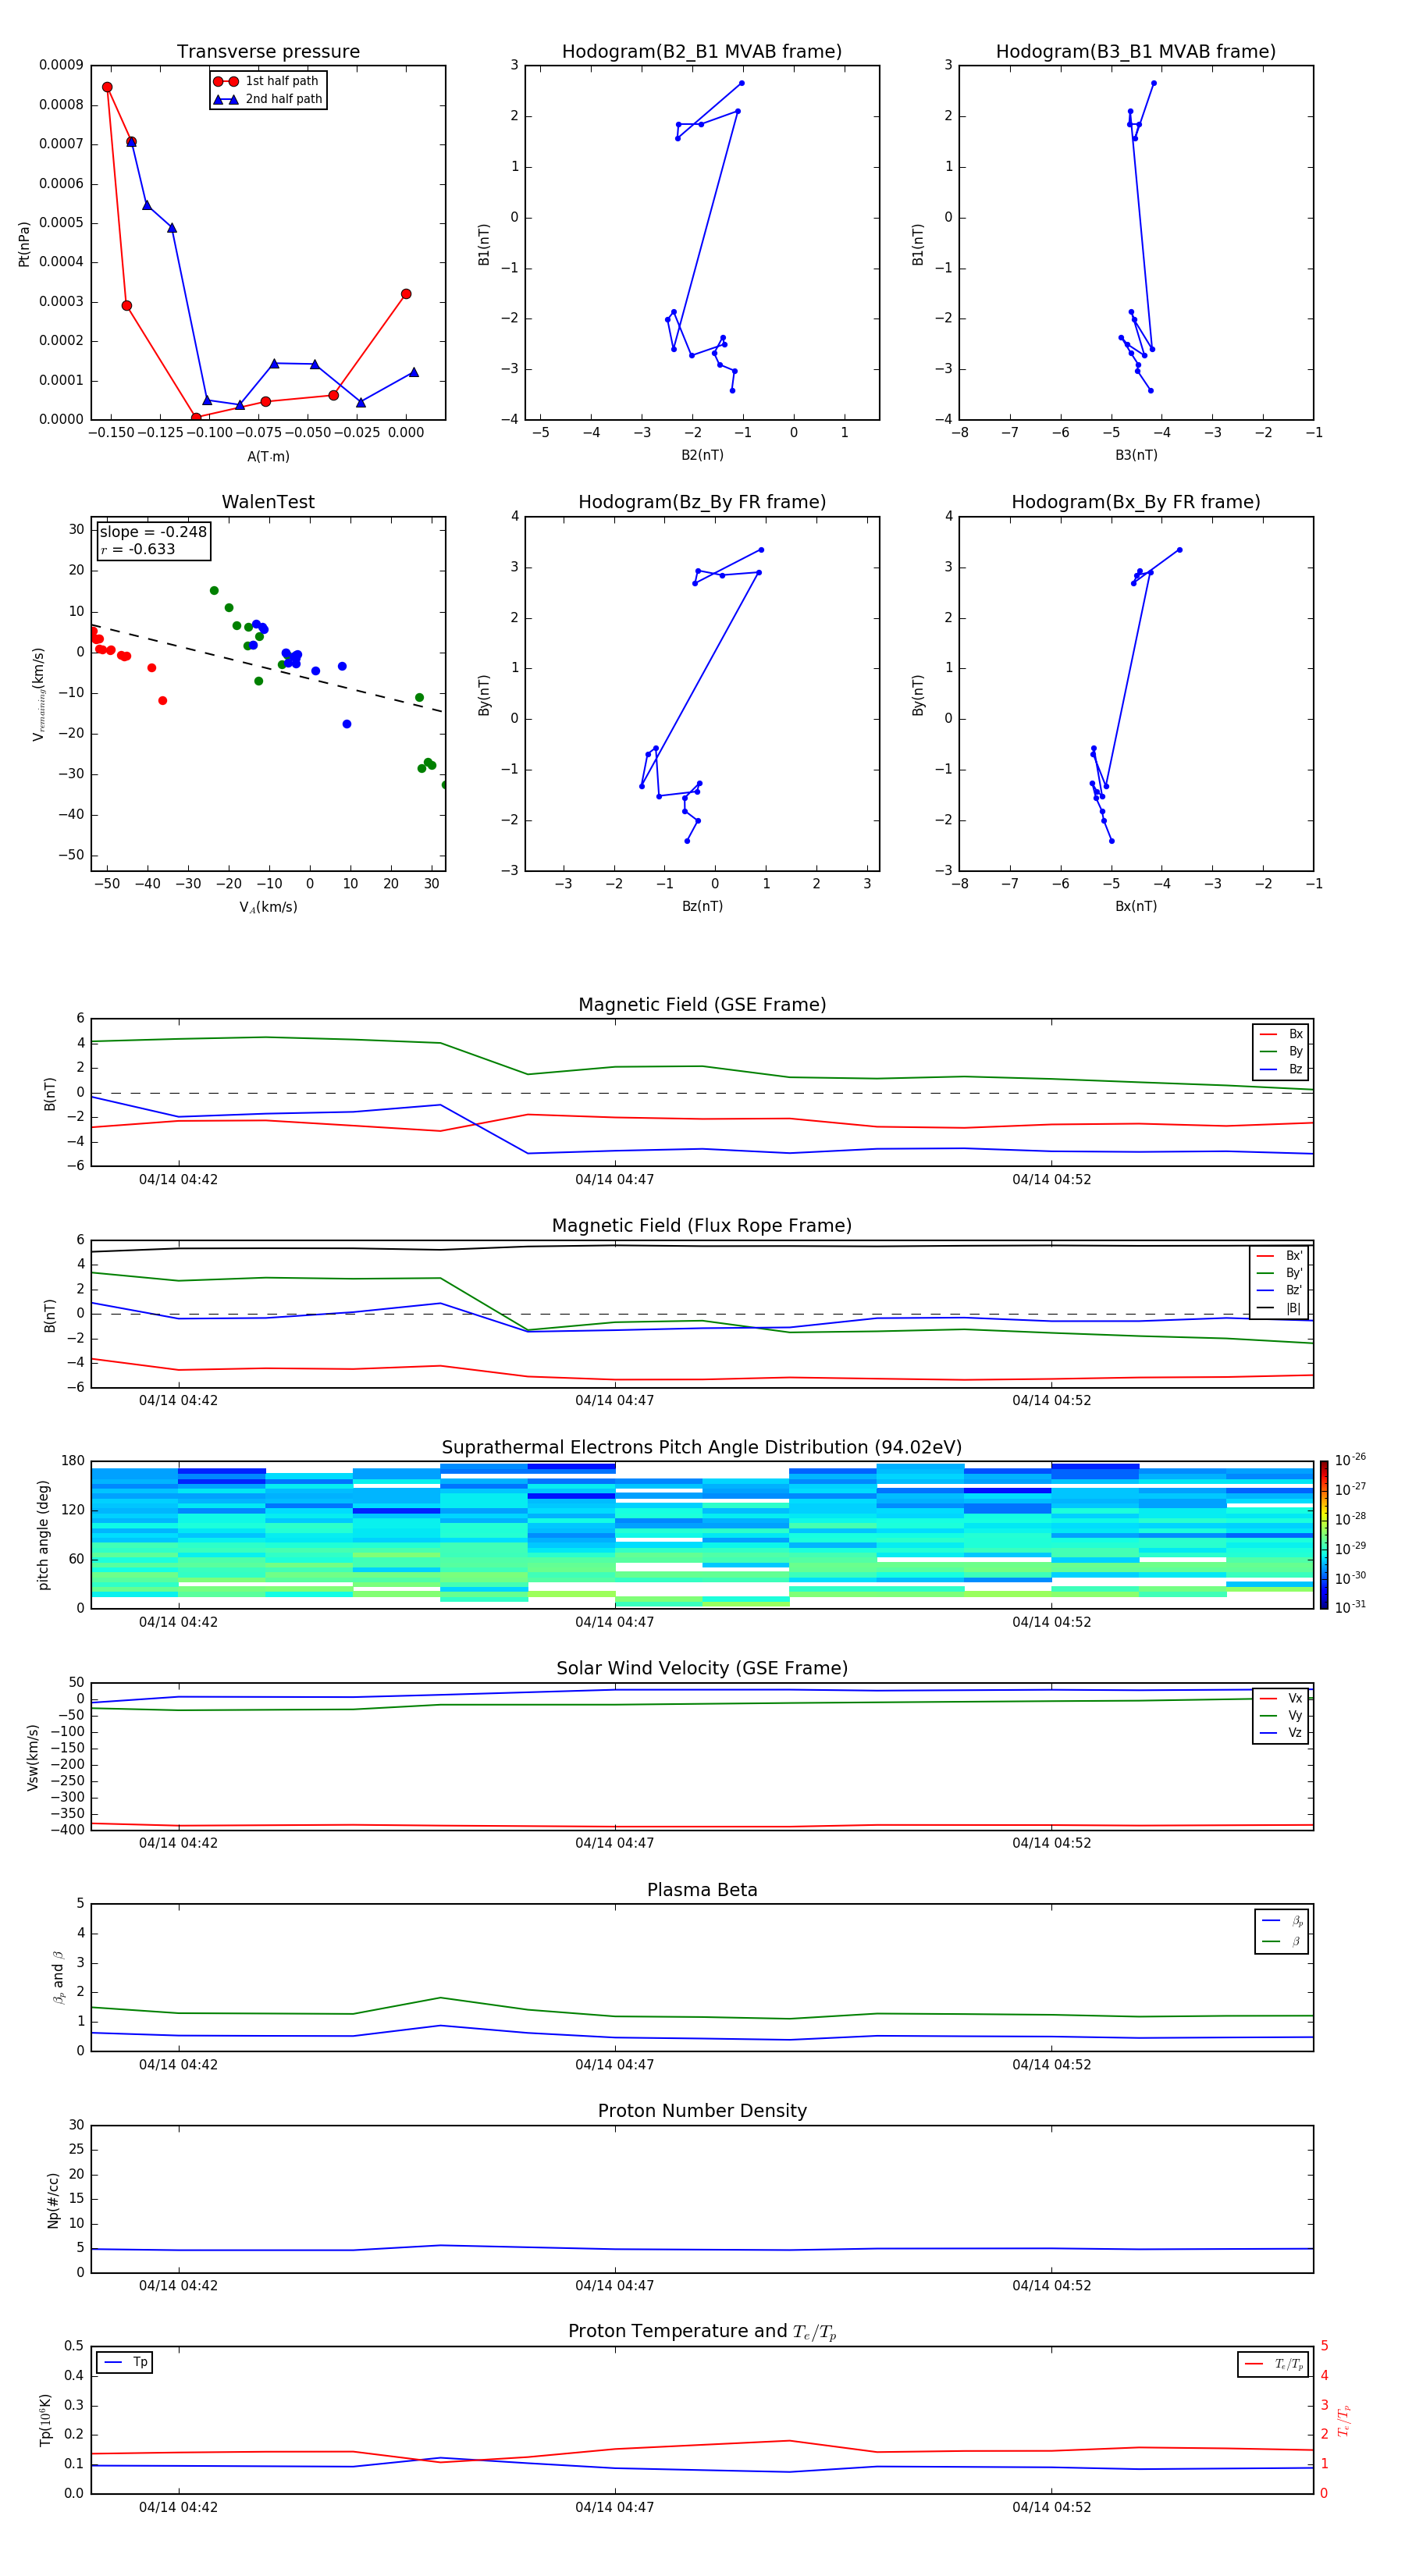
Task: Click the '10^-31' colorbar tick label
Action: tap(1350, 1607)
